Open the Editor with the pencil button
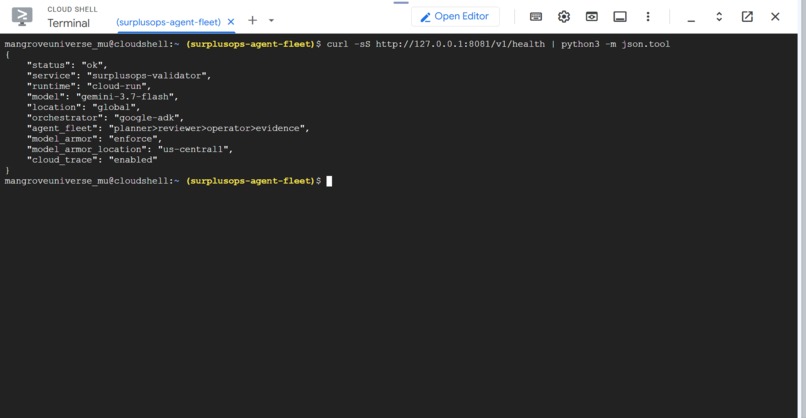This screenshot has height=418, width=806. point(455,16)
